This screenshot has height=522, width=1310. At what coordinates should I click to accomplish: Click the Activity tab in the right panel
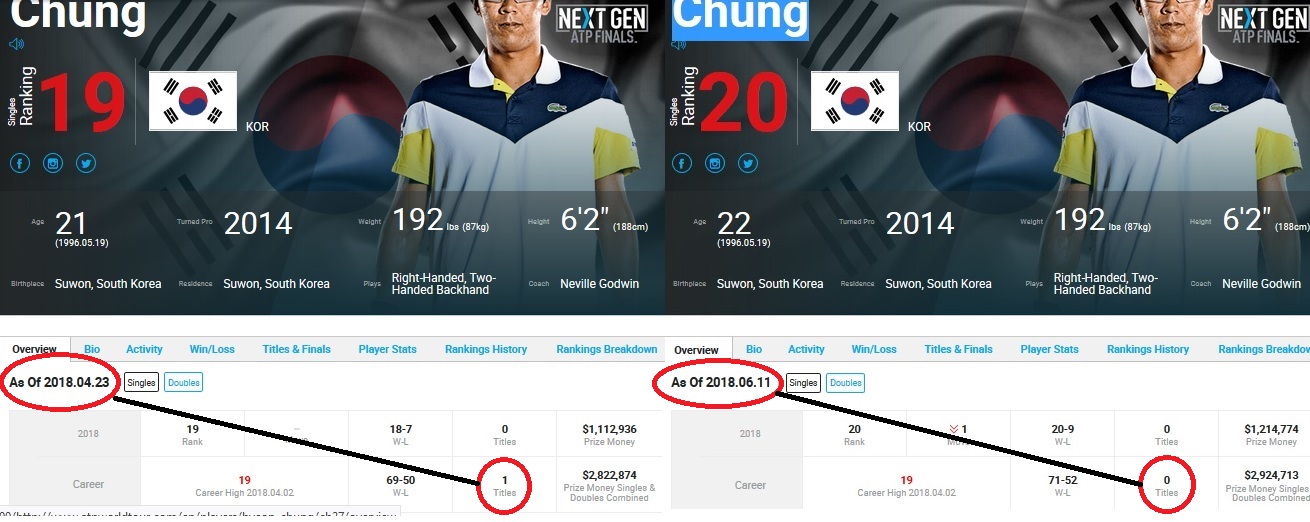tap(806, 349)
